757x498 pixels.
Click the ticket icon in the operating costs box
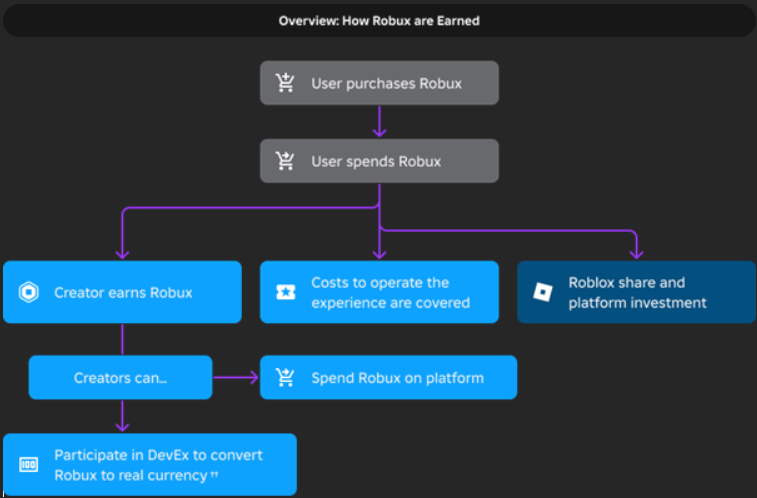(286, 293)
